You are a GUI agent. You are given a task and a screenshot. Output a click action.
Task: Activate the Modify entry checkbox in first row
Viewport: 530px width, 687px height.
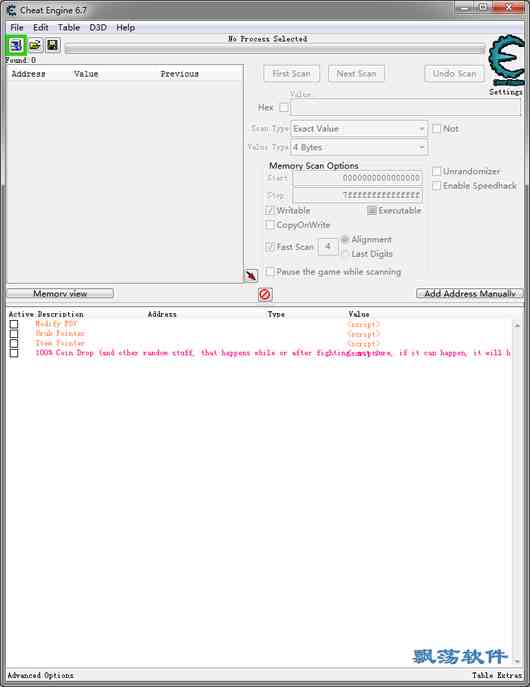(x=14, y=324)
